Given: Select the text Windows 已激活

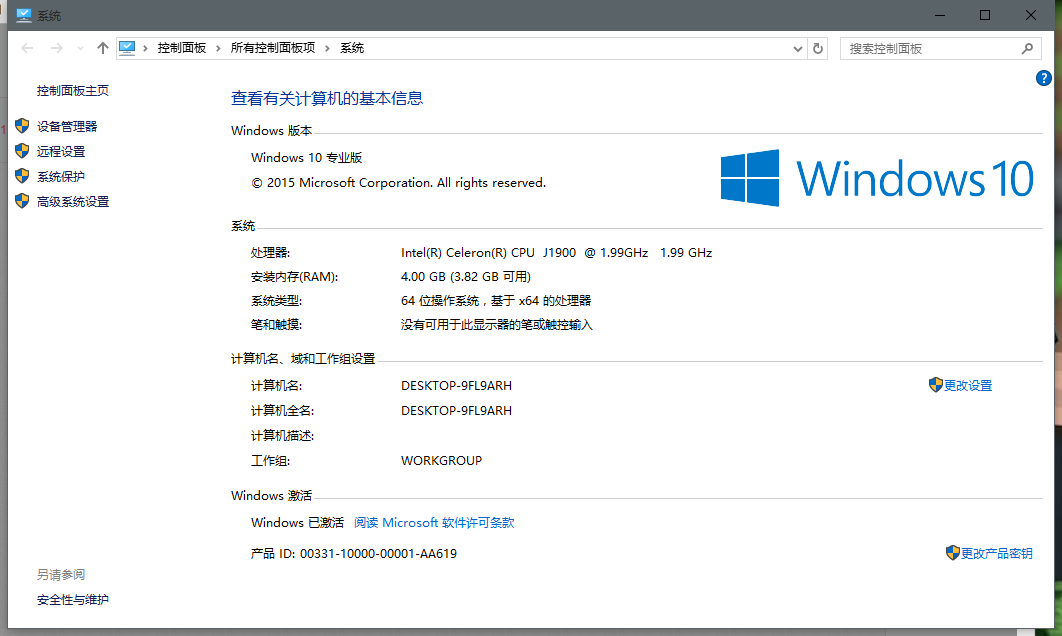Looking at the screenshot, I should pos(297,523).
